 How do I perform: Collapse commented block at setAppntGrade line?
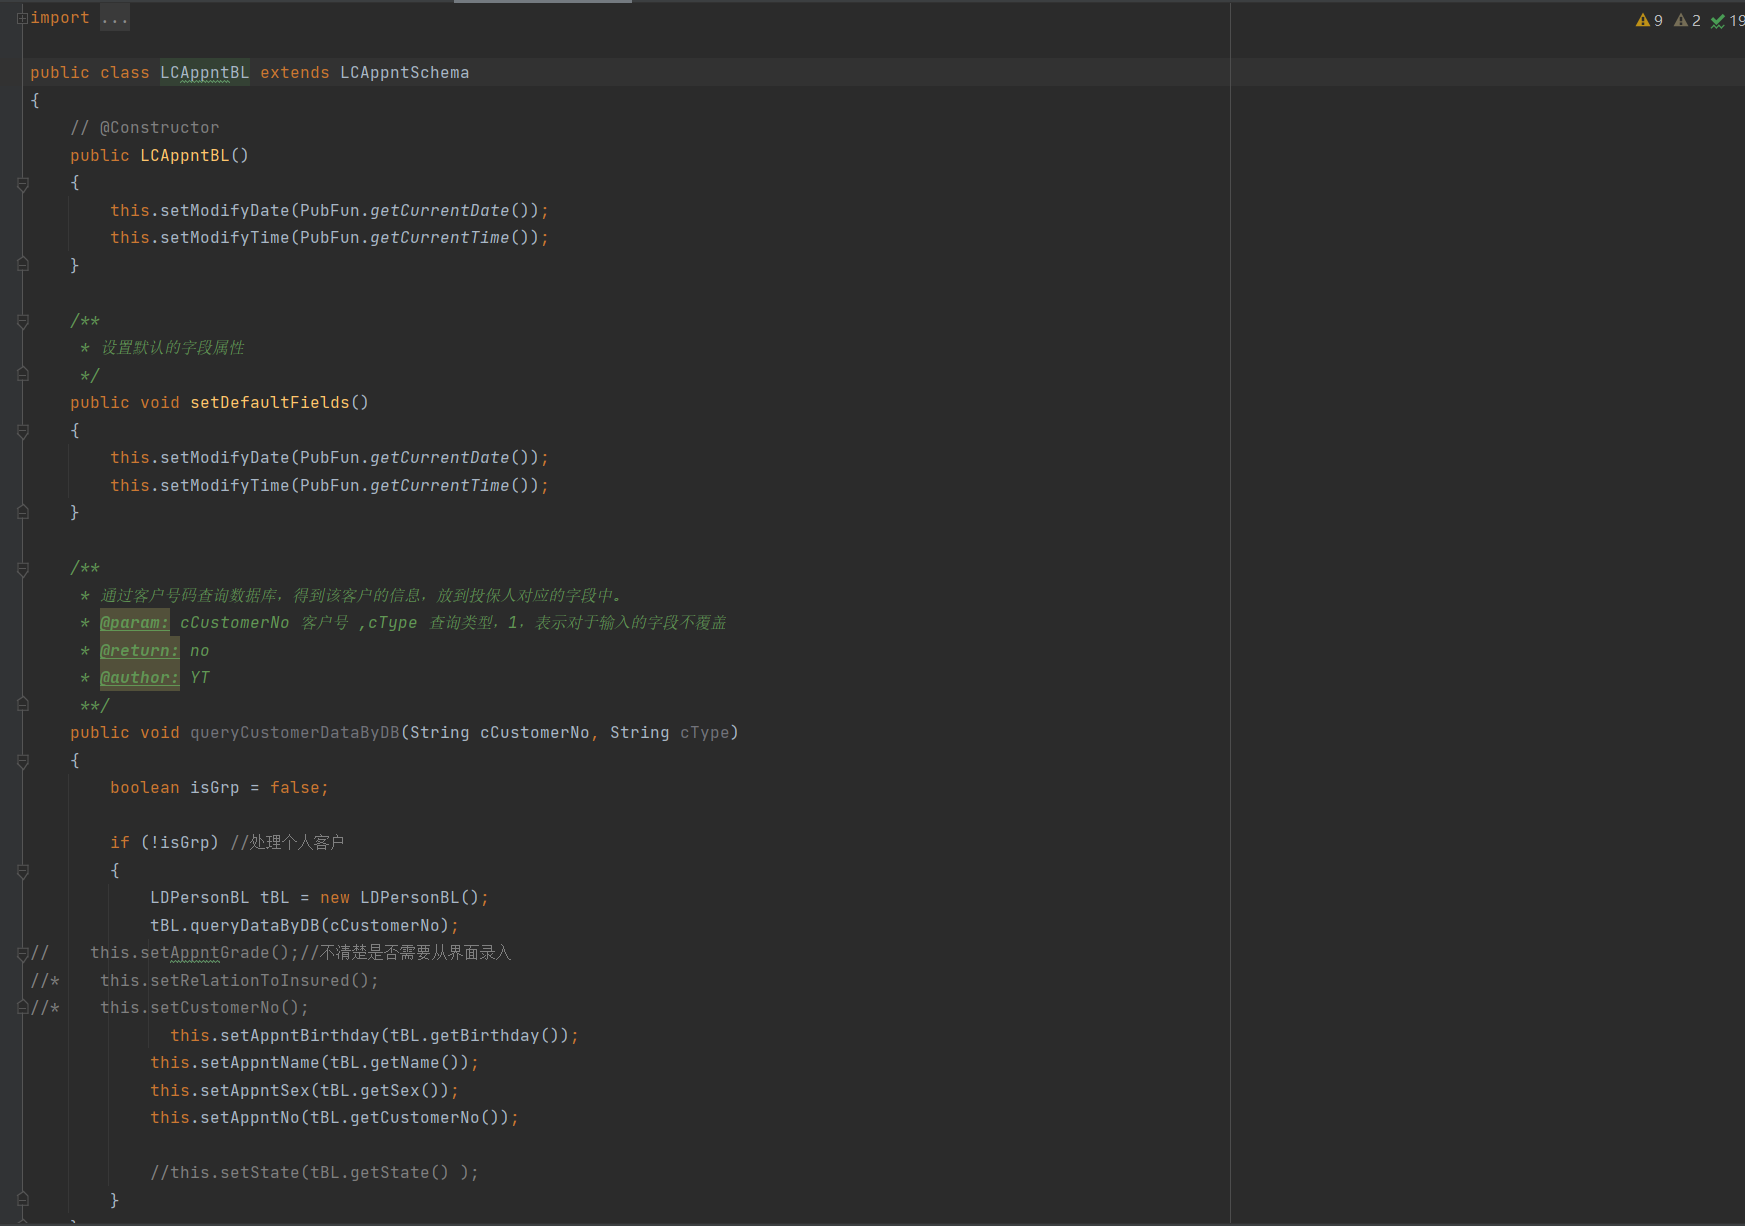click(22, 953)
